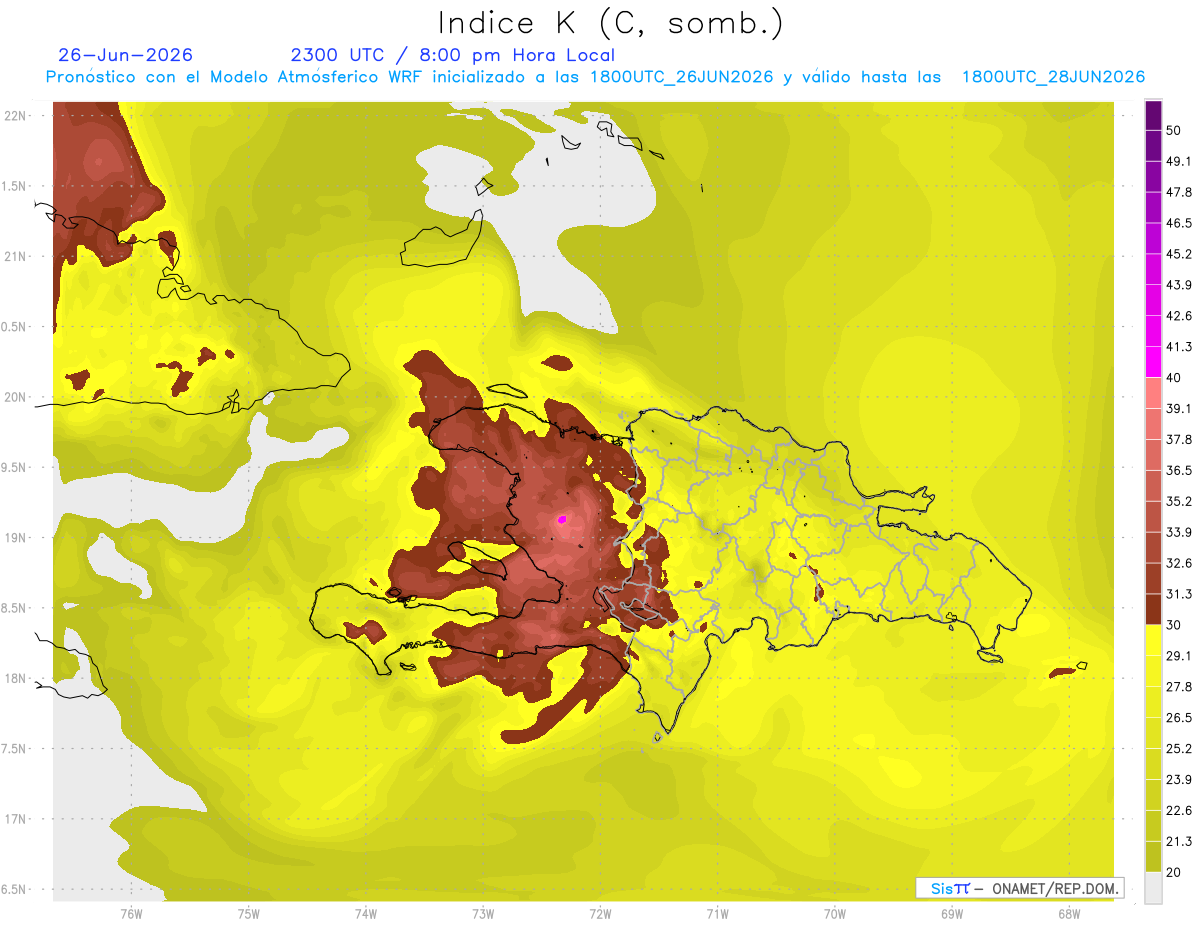The image size is (1200, 927).
Task: Click the color scale label "50"
Action: tap(1174, 130)
